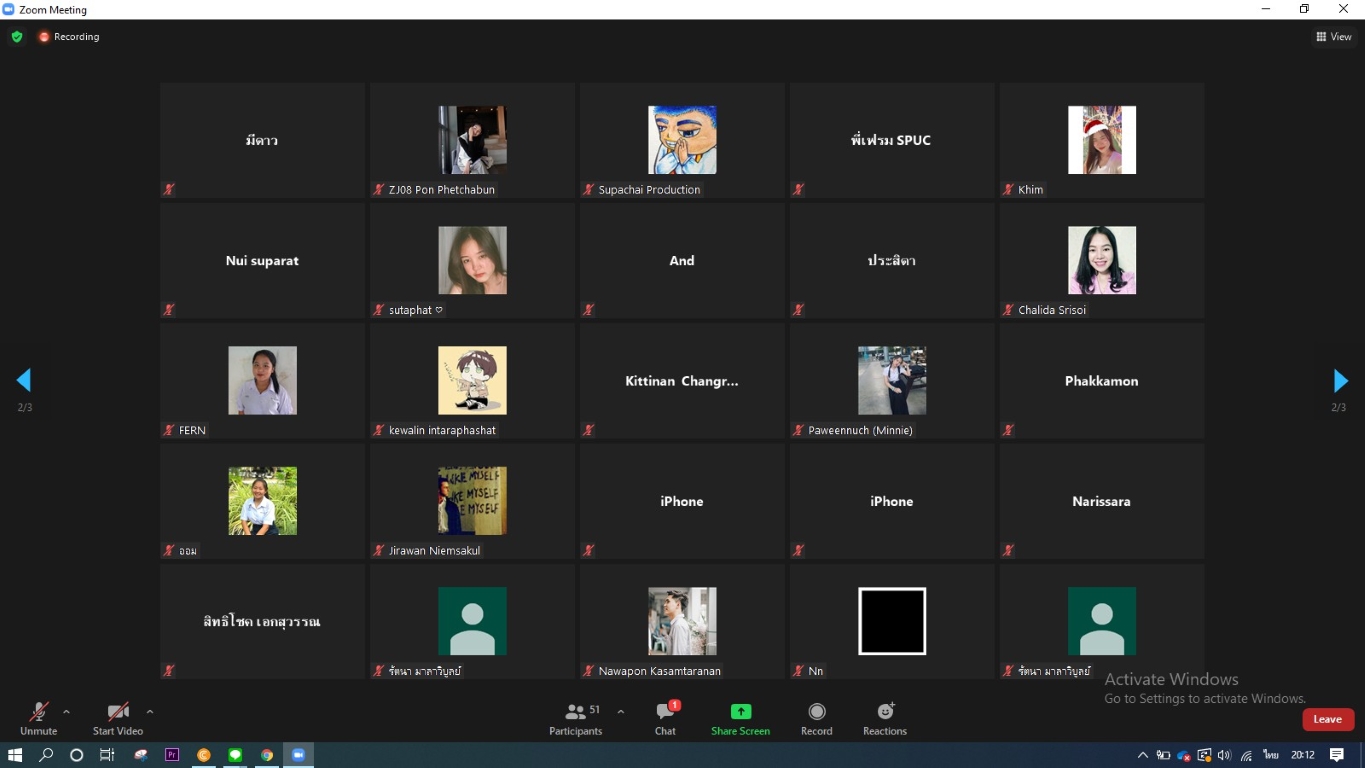
Task: Select the Narissara tile
Action: pyautogui.click(x=1102, y=501)
